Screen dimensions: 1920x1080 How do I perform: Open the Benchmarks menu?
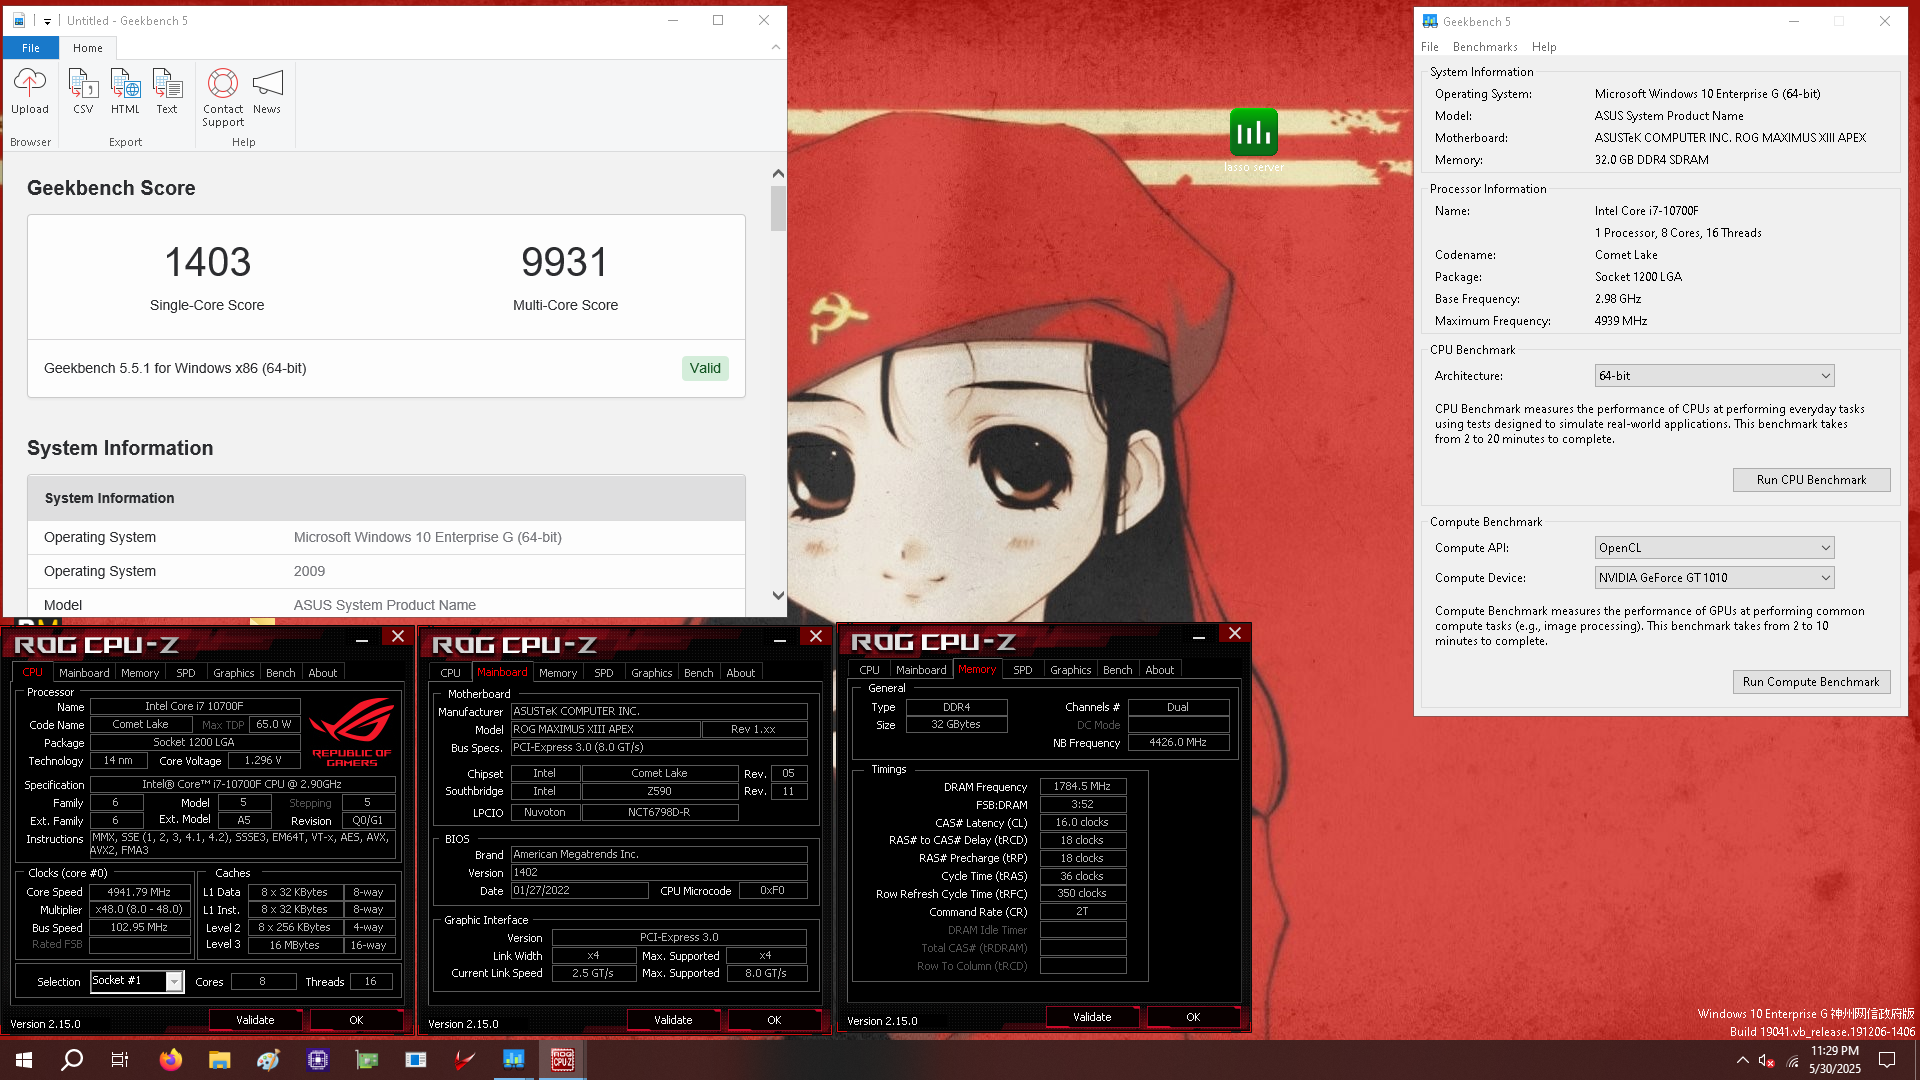pyautogui.click(x=1485, y=47)
